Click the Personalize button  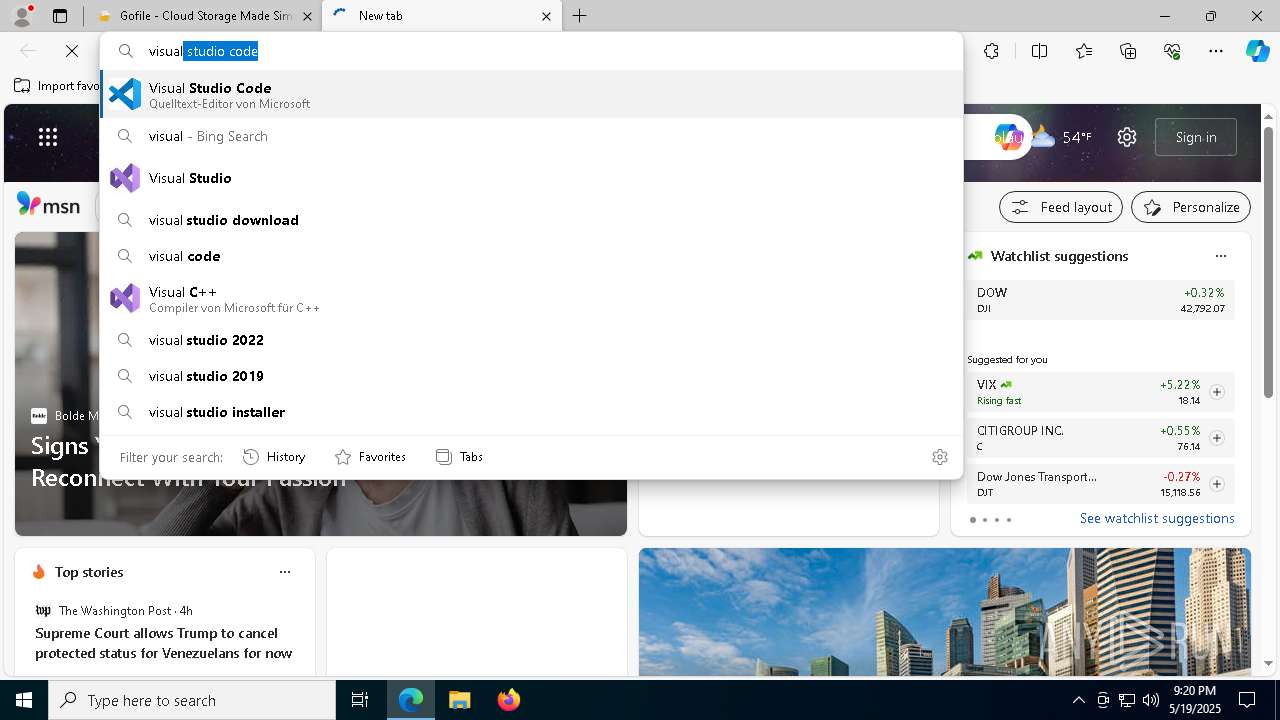point(1191,207)
